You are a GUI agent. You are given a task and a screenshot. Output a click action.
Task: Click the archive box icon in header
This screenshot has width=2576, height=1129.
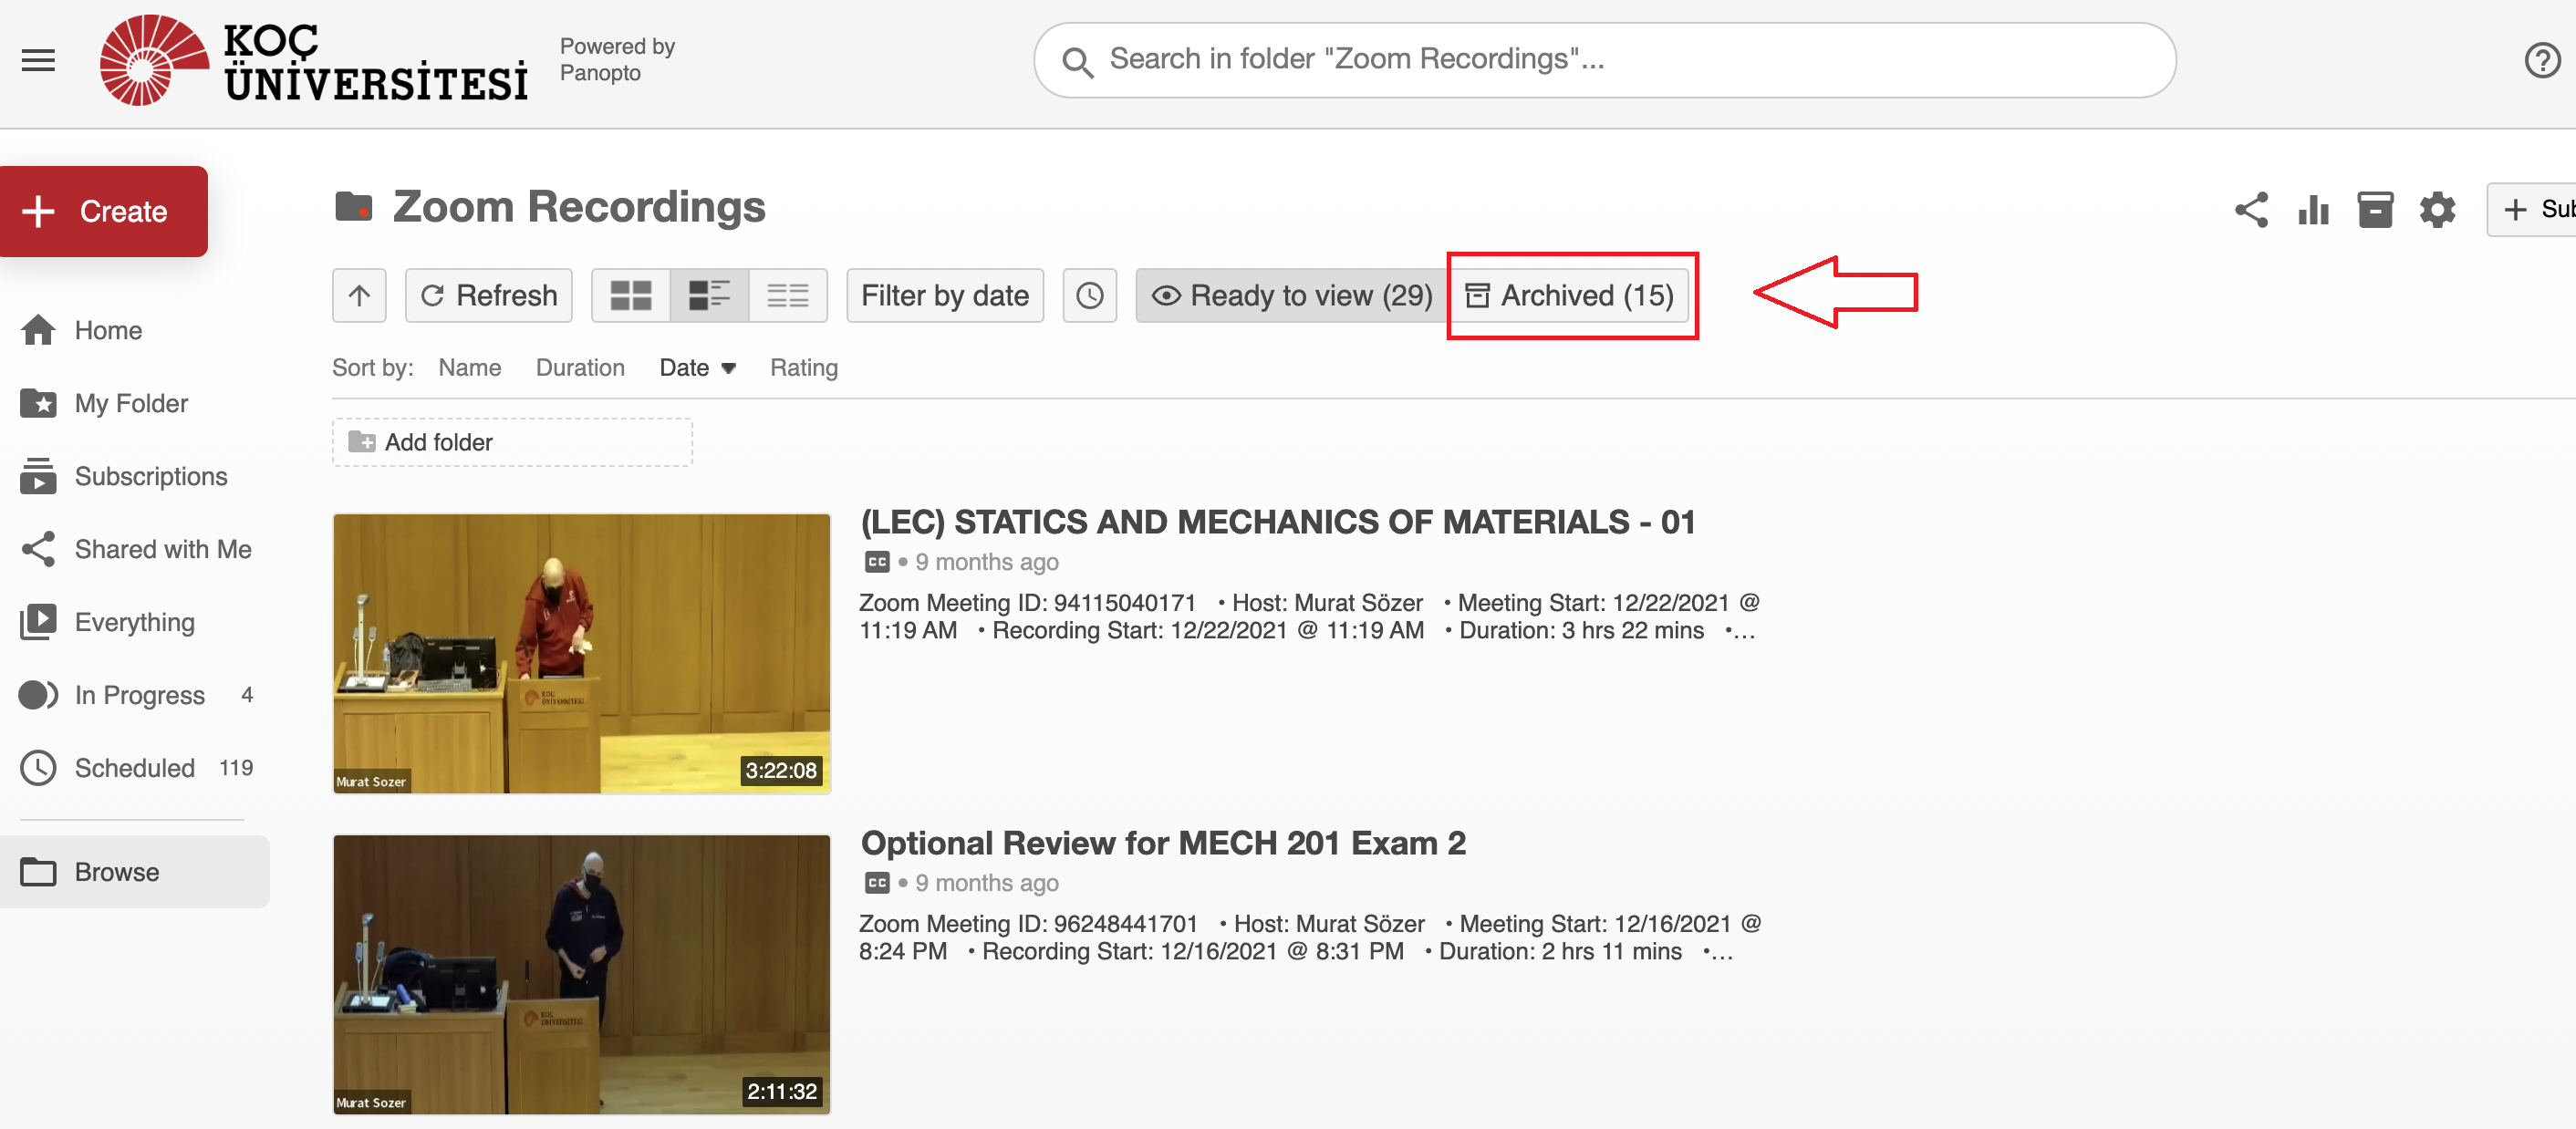[2375, 210]
